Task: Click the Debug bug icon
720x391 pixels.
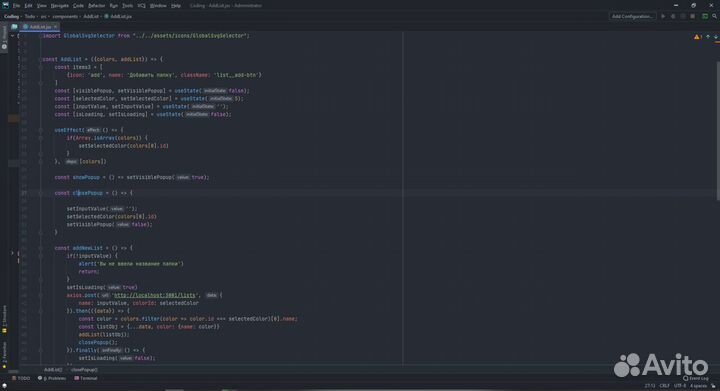Action: coord(673,16)
